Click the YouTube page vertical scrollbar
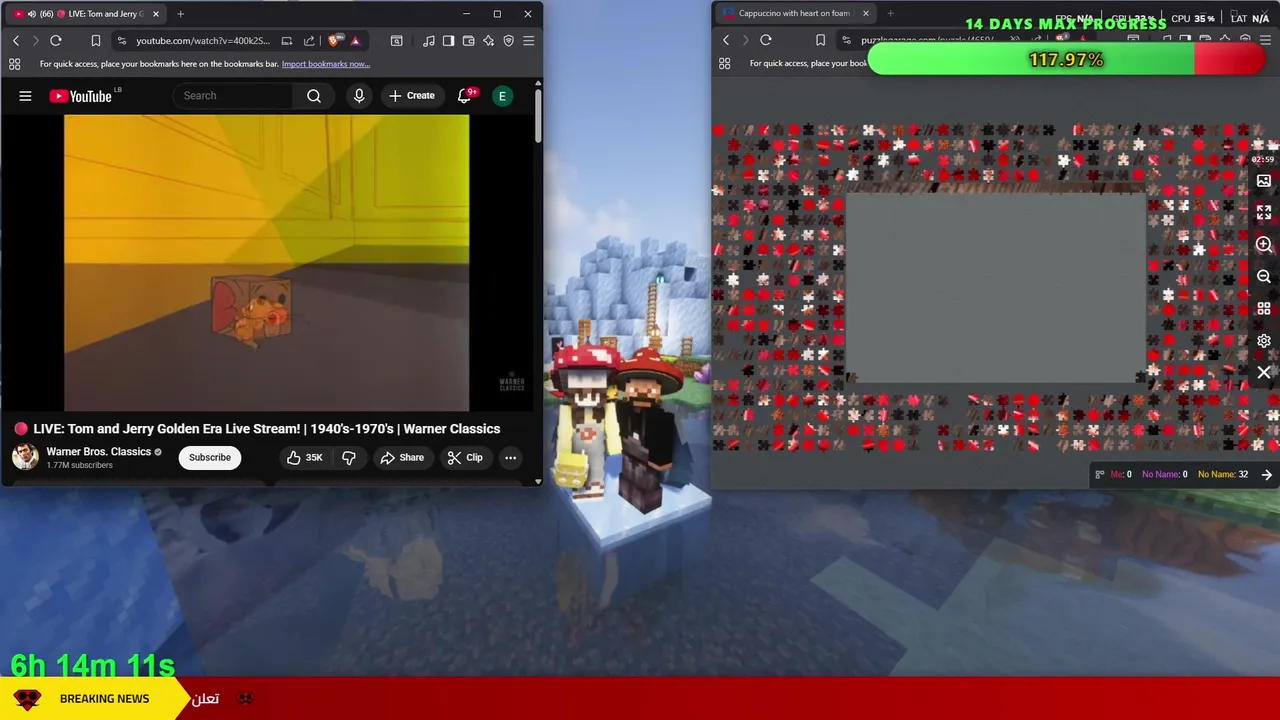The width and height of the screenshot is (1280, 720). [x=538, y=118]
